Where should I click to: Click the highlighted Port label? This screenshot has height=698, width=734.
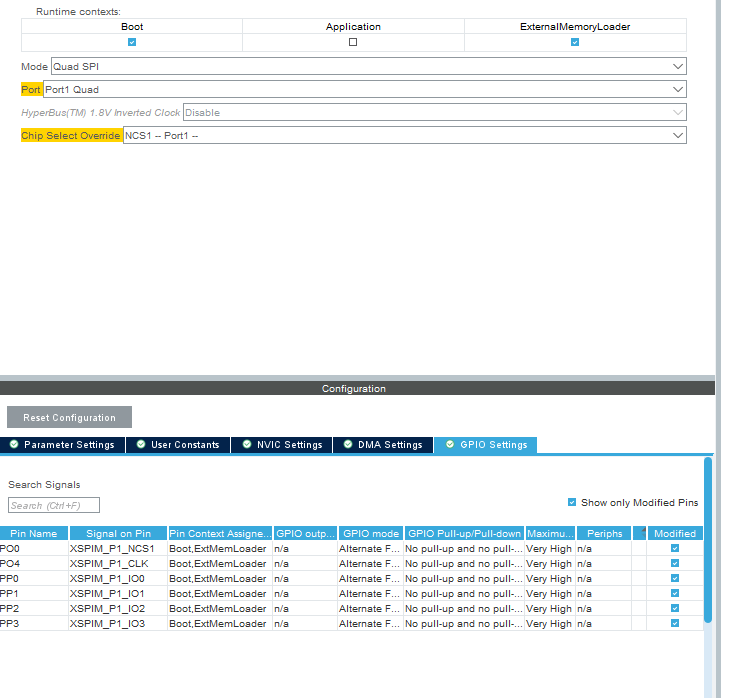31,89
